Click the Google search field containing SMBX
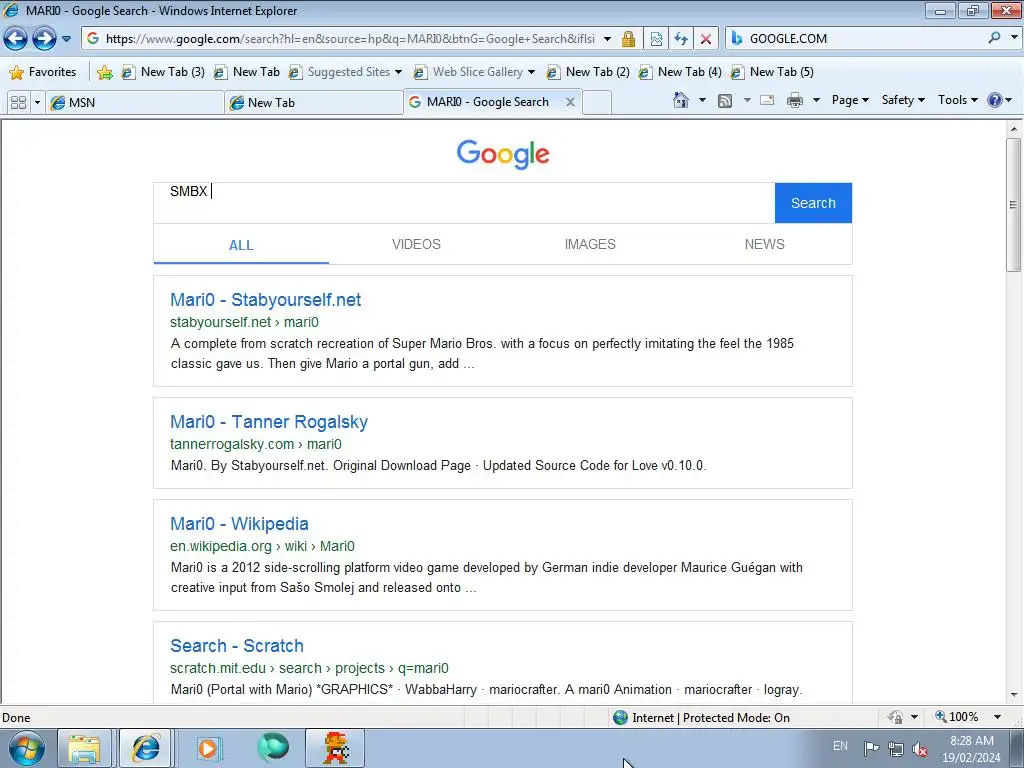Viewport: 1024px width, 768px height. click(464, 203)
